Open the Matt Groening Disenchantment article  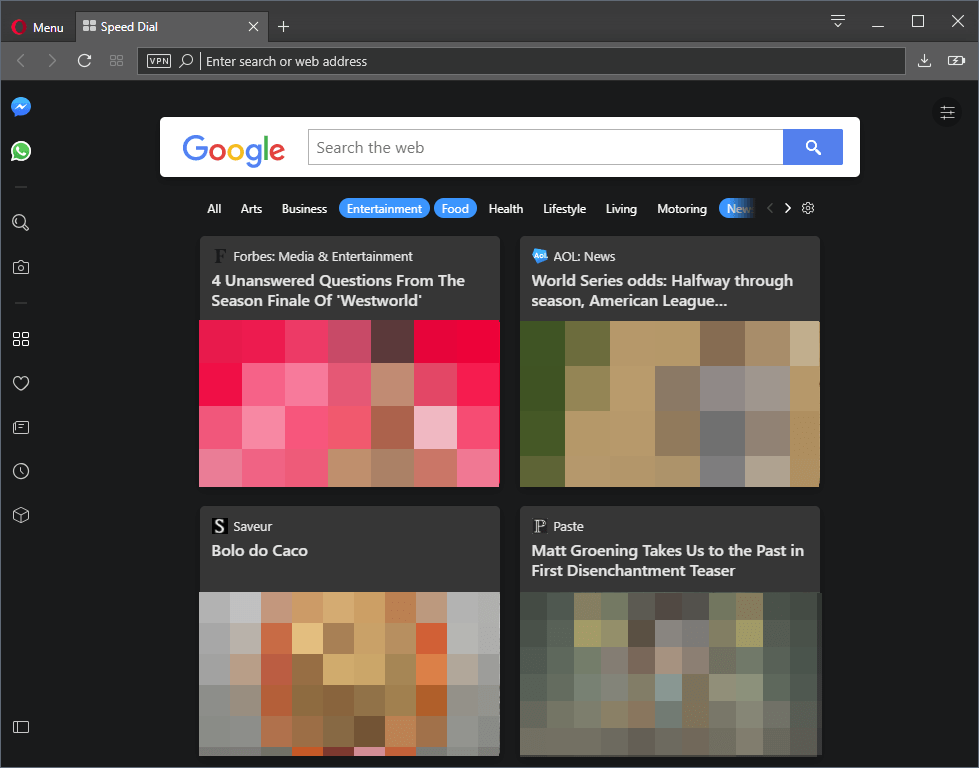[667, 560]
